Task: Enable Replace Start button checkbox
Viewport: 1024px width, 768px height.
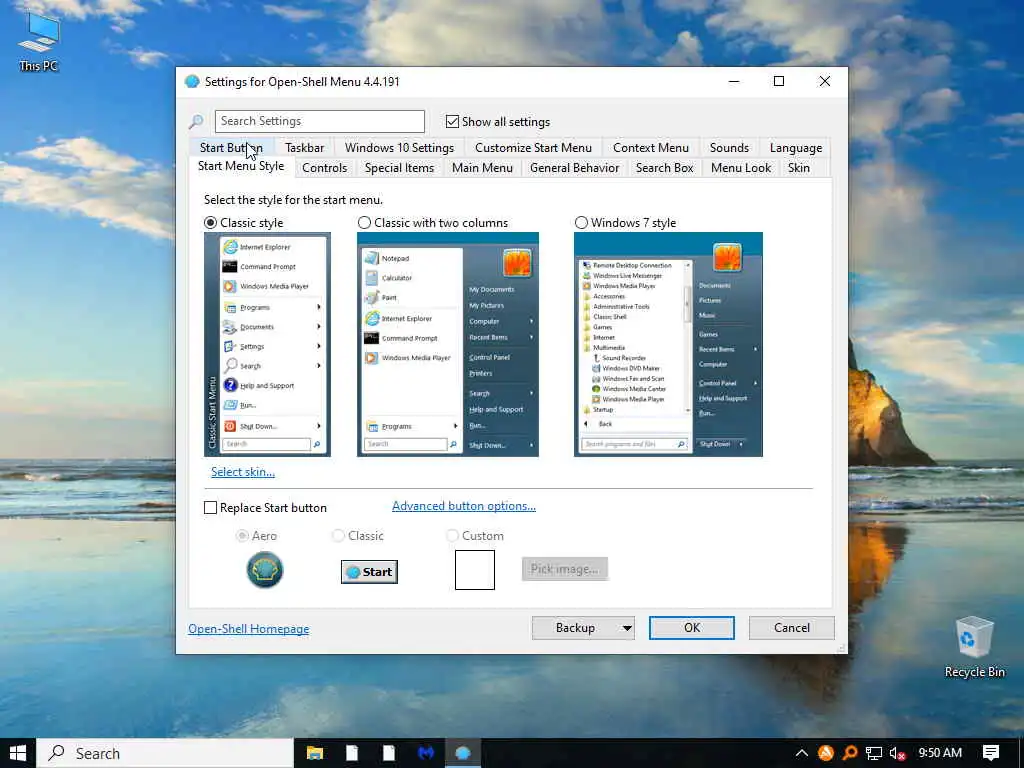Action: pos(210,507)
